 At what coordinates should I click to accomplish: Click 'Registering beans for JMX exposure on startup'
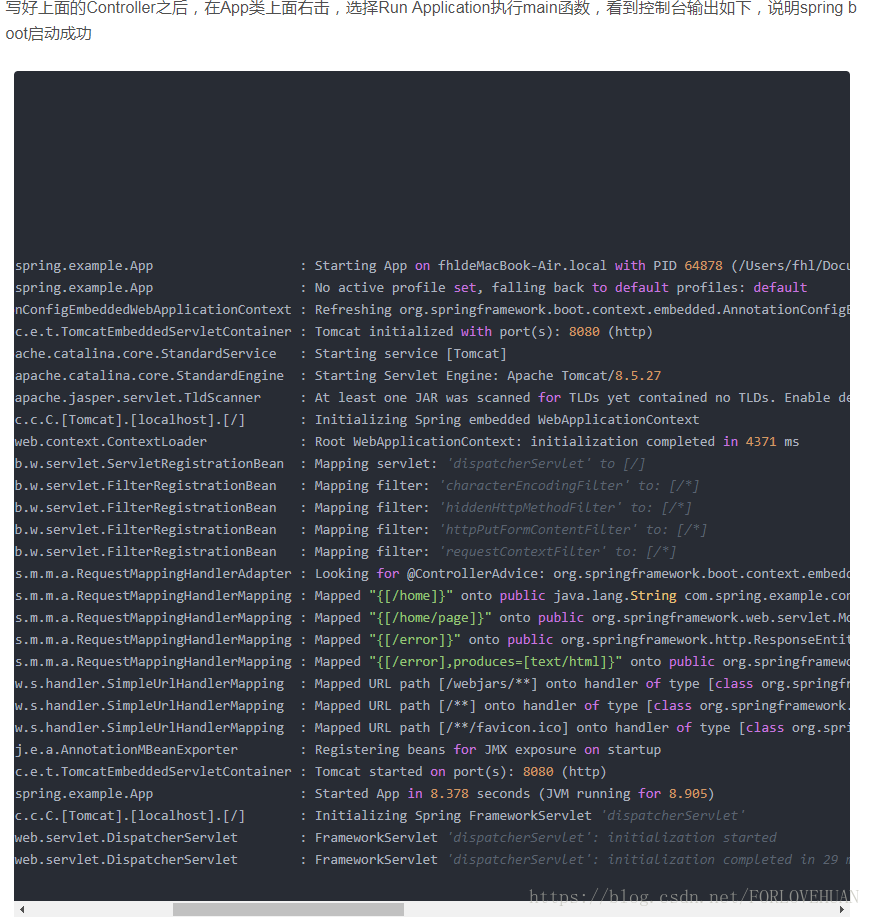pos(488,750)
